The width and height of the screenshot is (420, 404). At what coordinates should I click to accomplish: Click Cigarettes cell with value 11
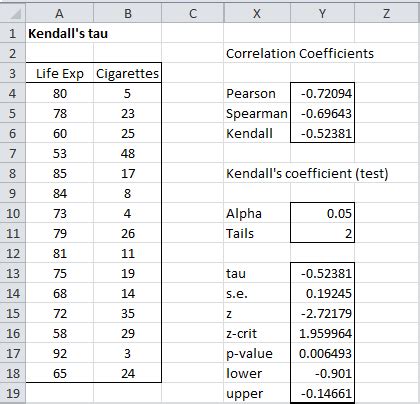[x=128, y=253]
